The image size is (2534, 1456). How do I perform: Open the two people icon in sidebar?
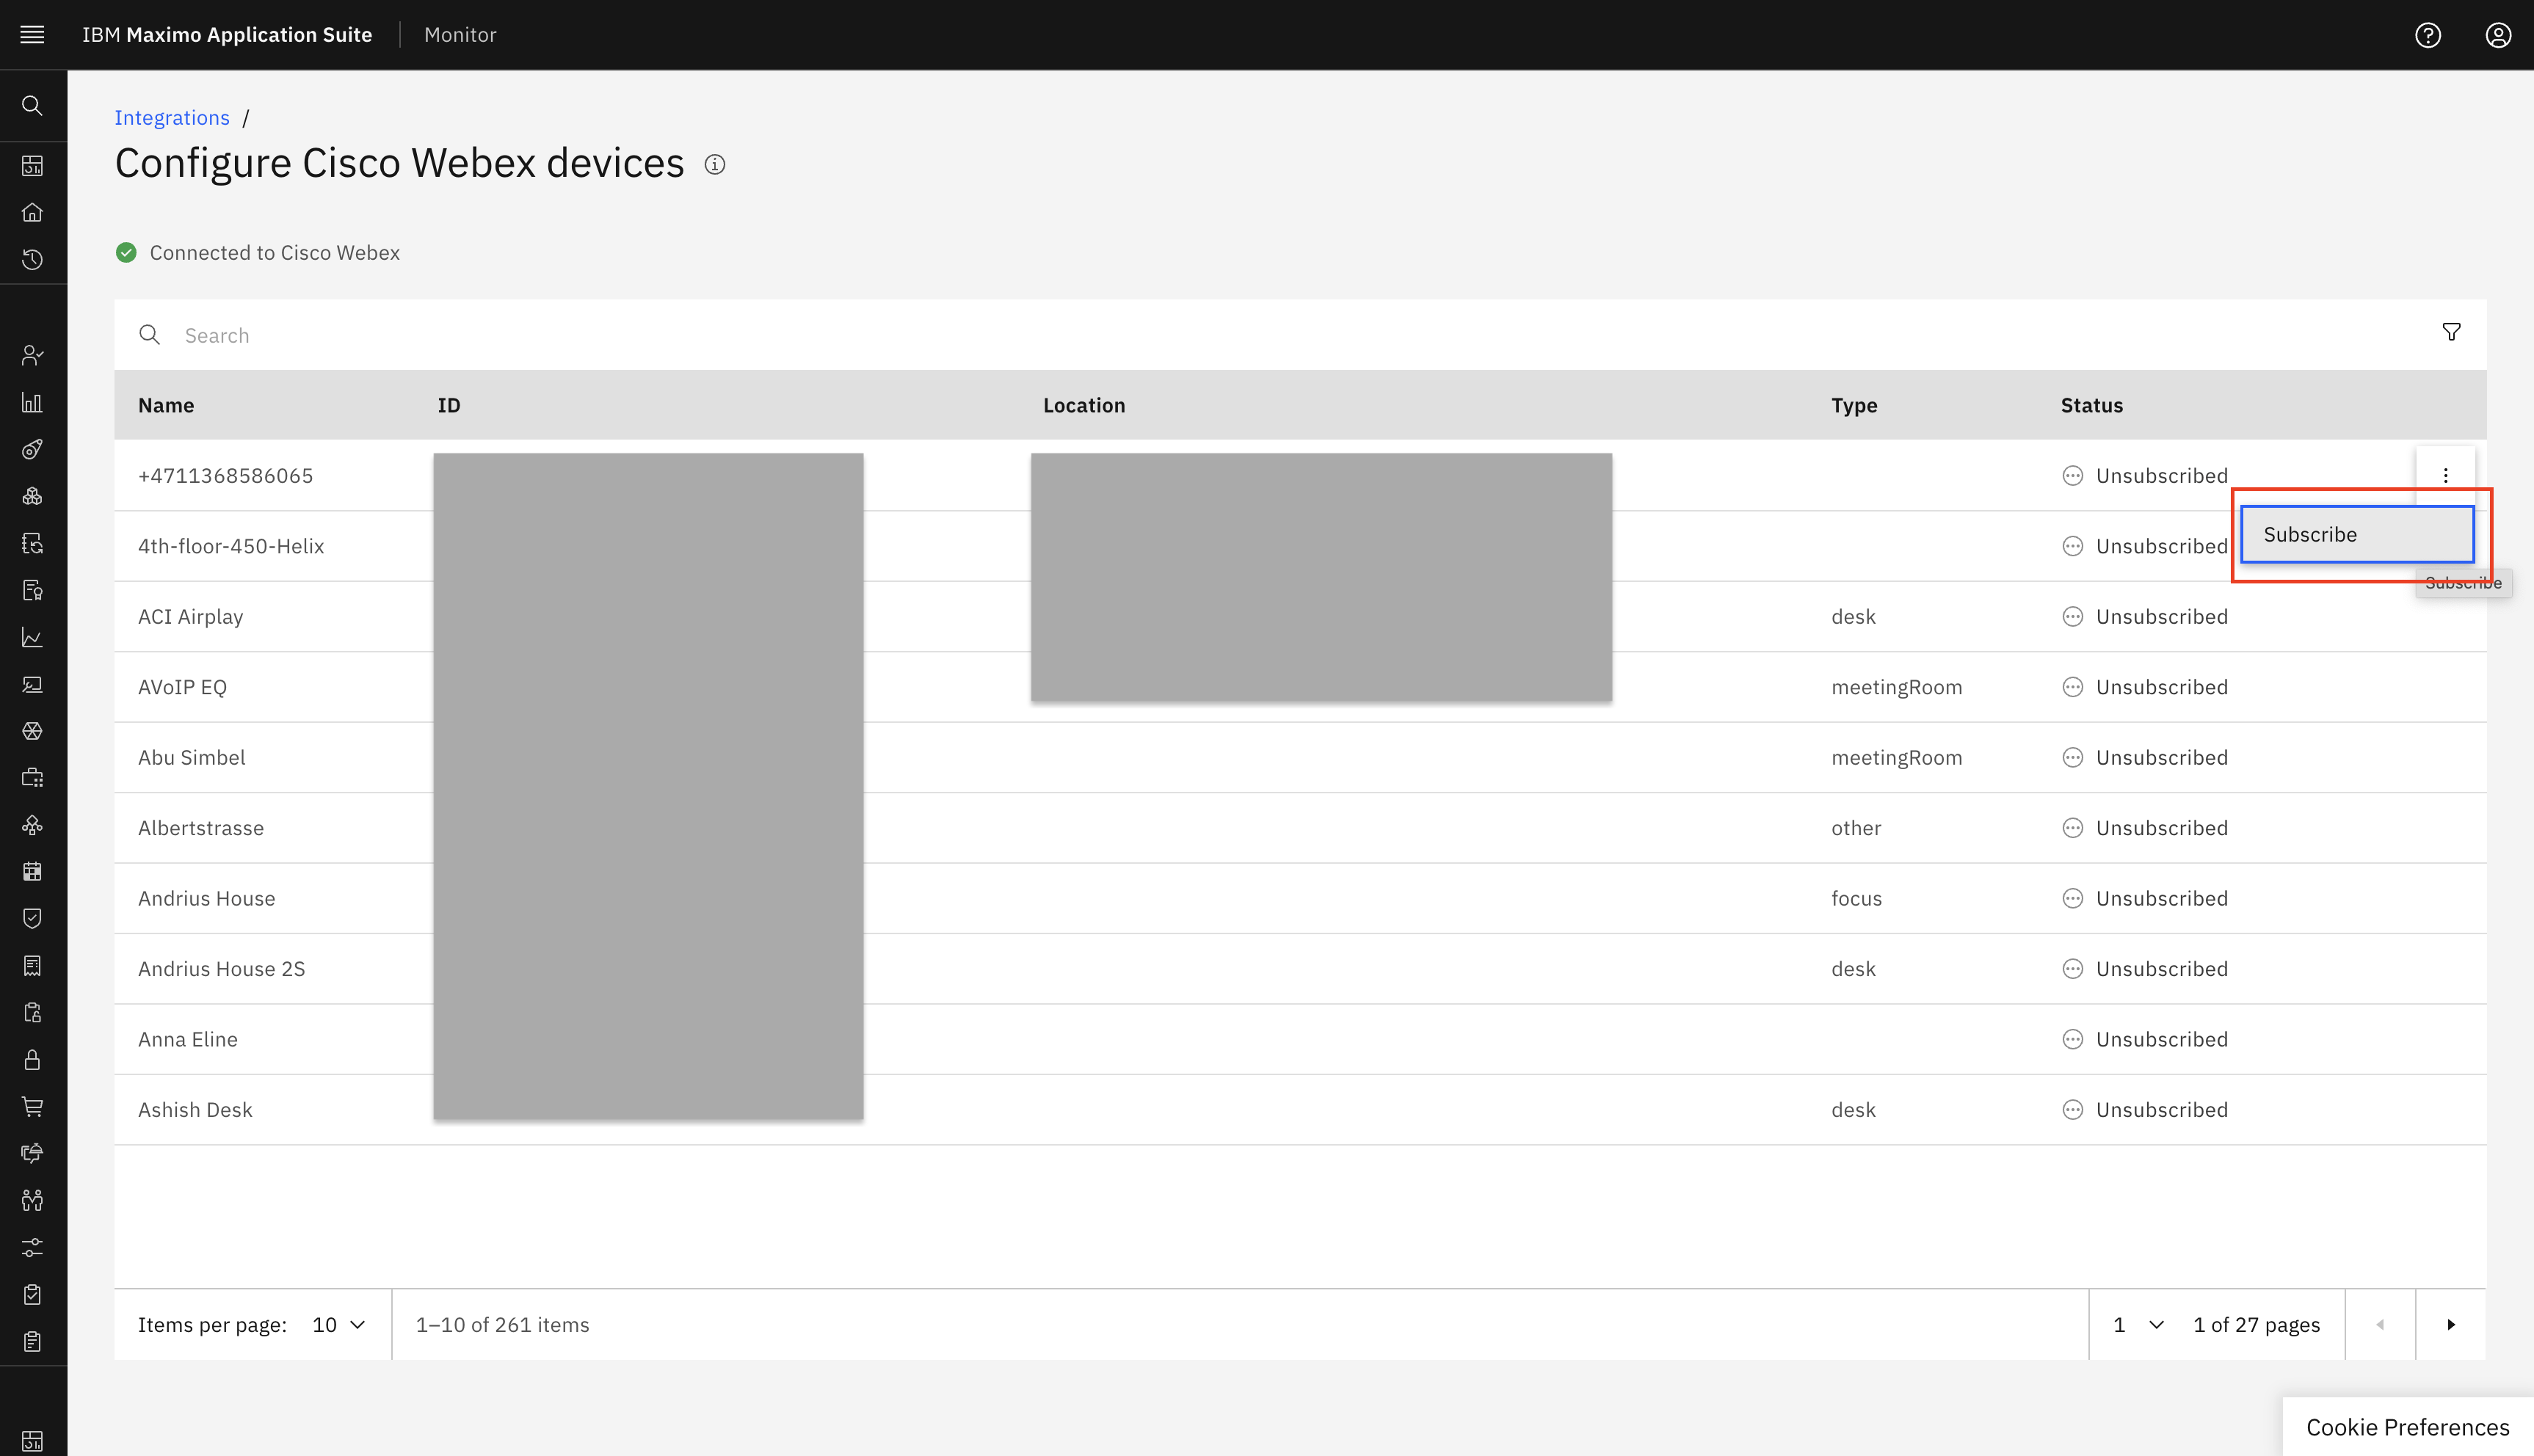click(32, 1200)
